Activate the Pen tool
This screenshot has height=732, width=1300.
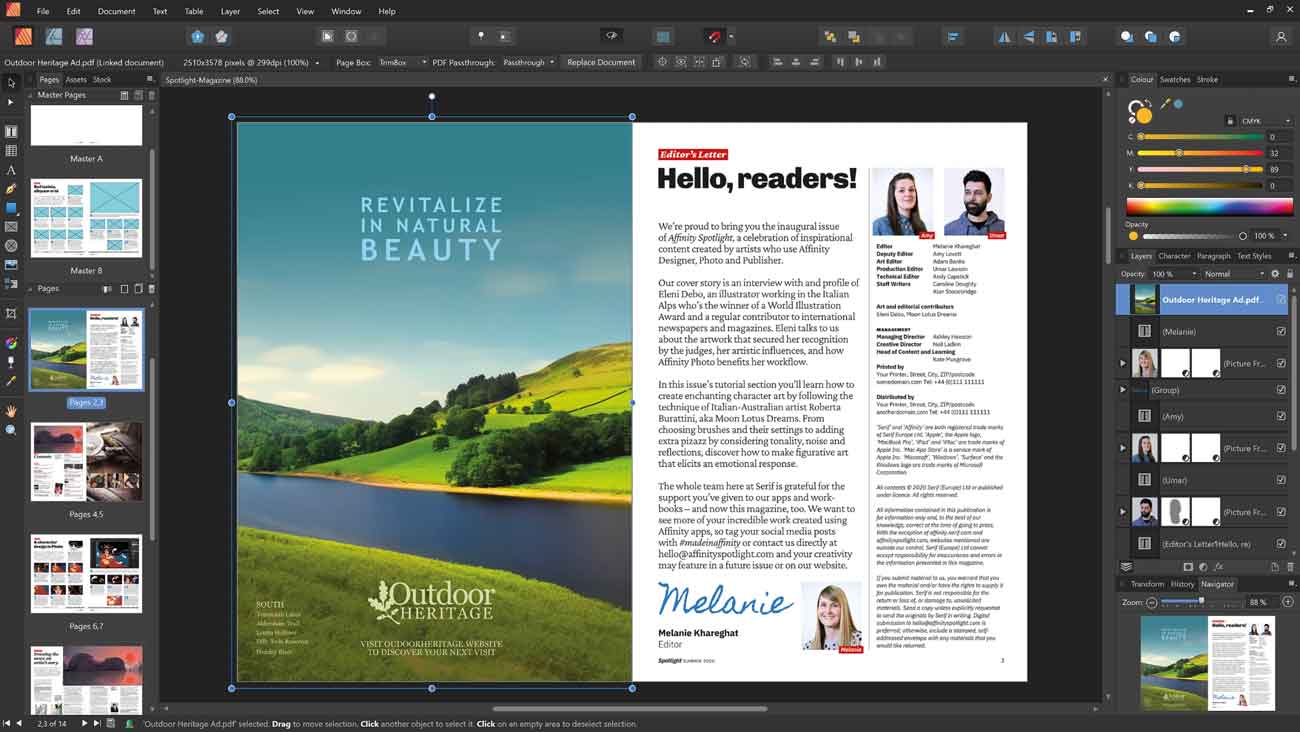pyautogui.click(x=11, y=190)
